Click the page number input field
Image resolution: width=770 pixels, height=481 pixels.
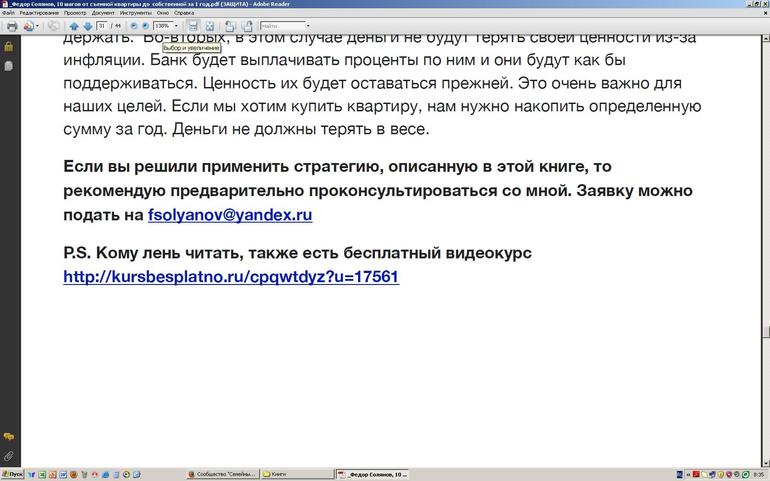point(102,26)
